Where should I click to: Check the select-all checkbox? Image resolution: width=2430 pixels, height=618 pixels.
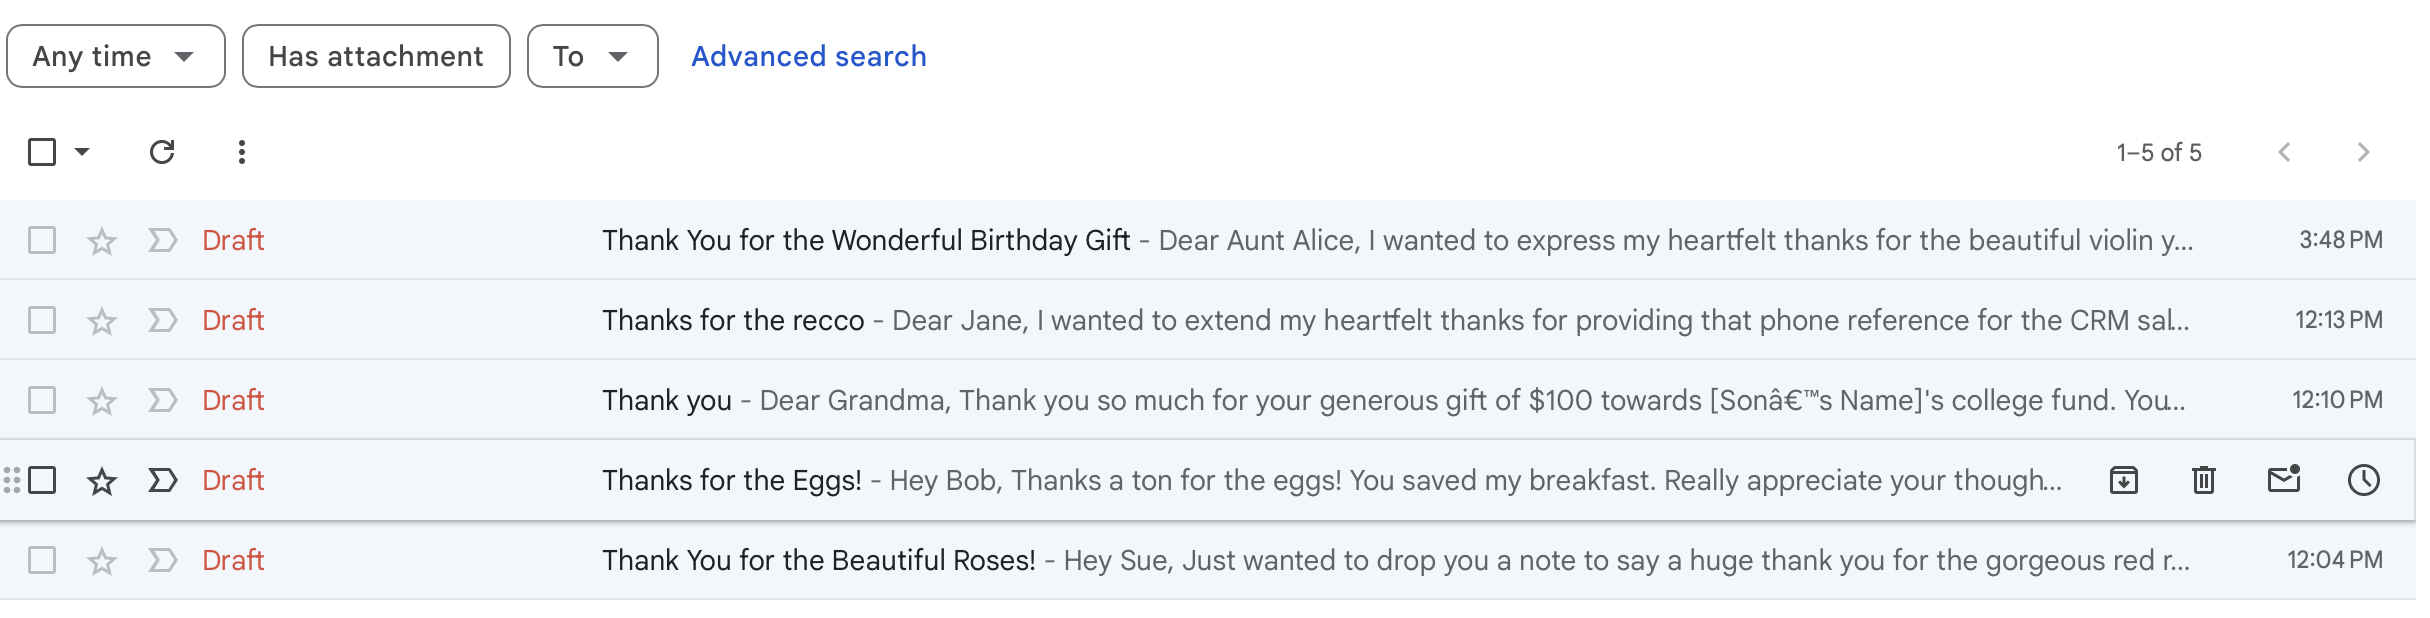click(42, 152)
